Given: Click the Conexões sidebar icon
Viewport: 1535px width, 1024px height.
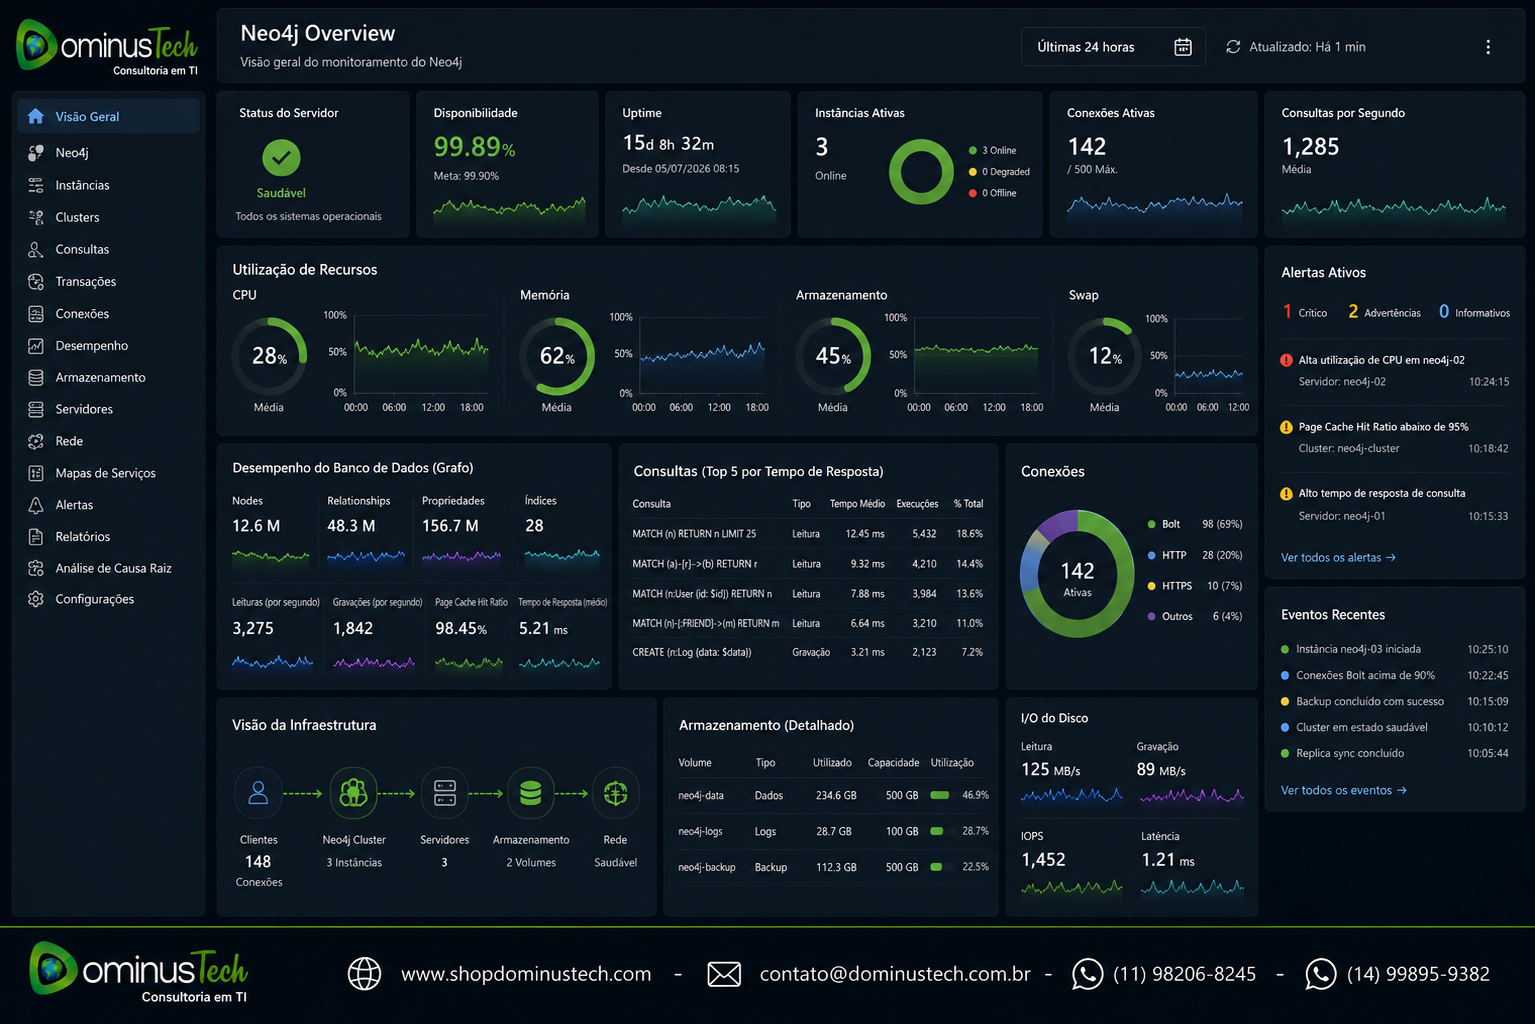Looking at the screenshot, I should tap(36, 313).
